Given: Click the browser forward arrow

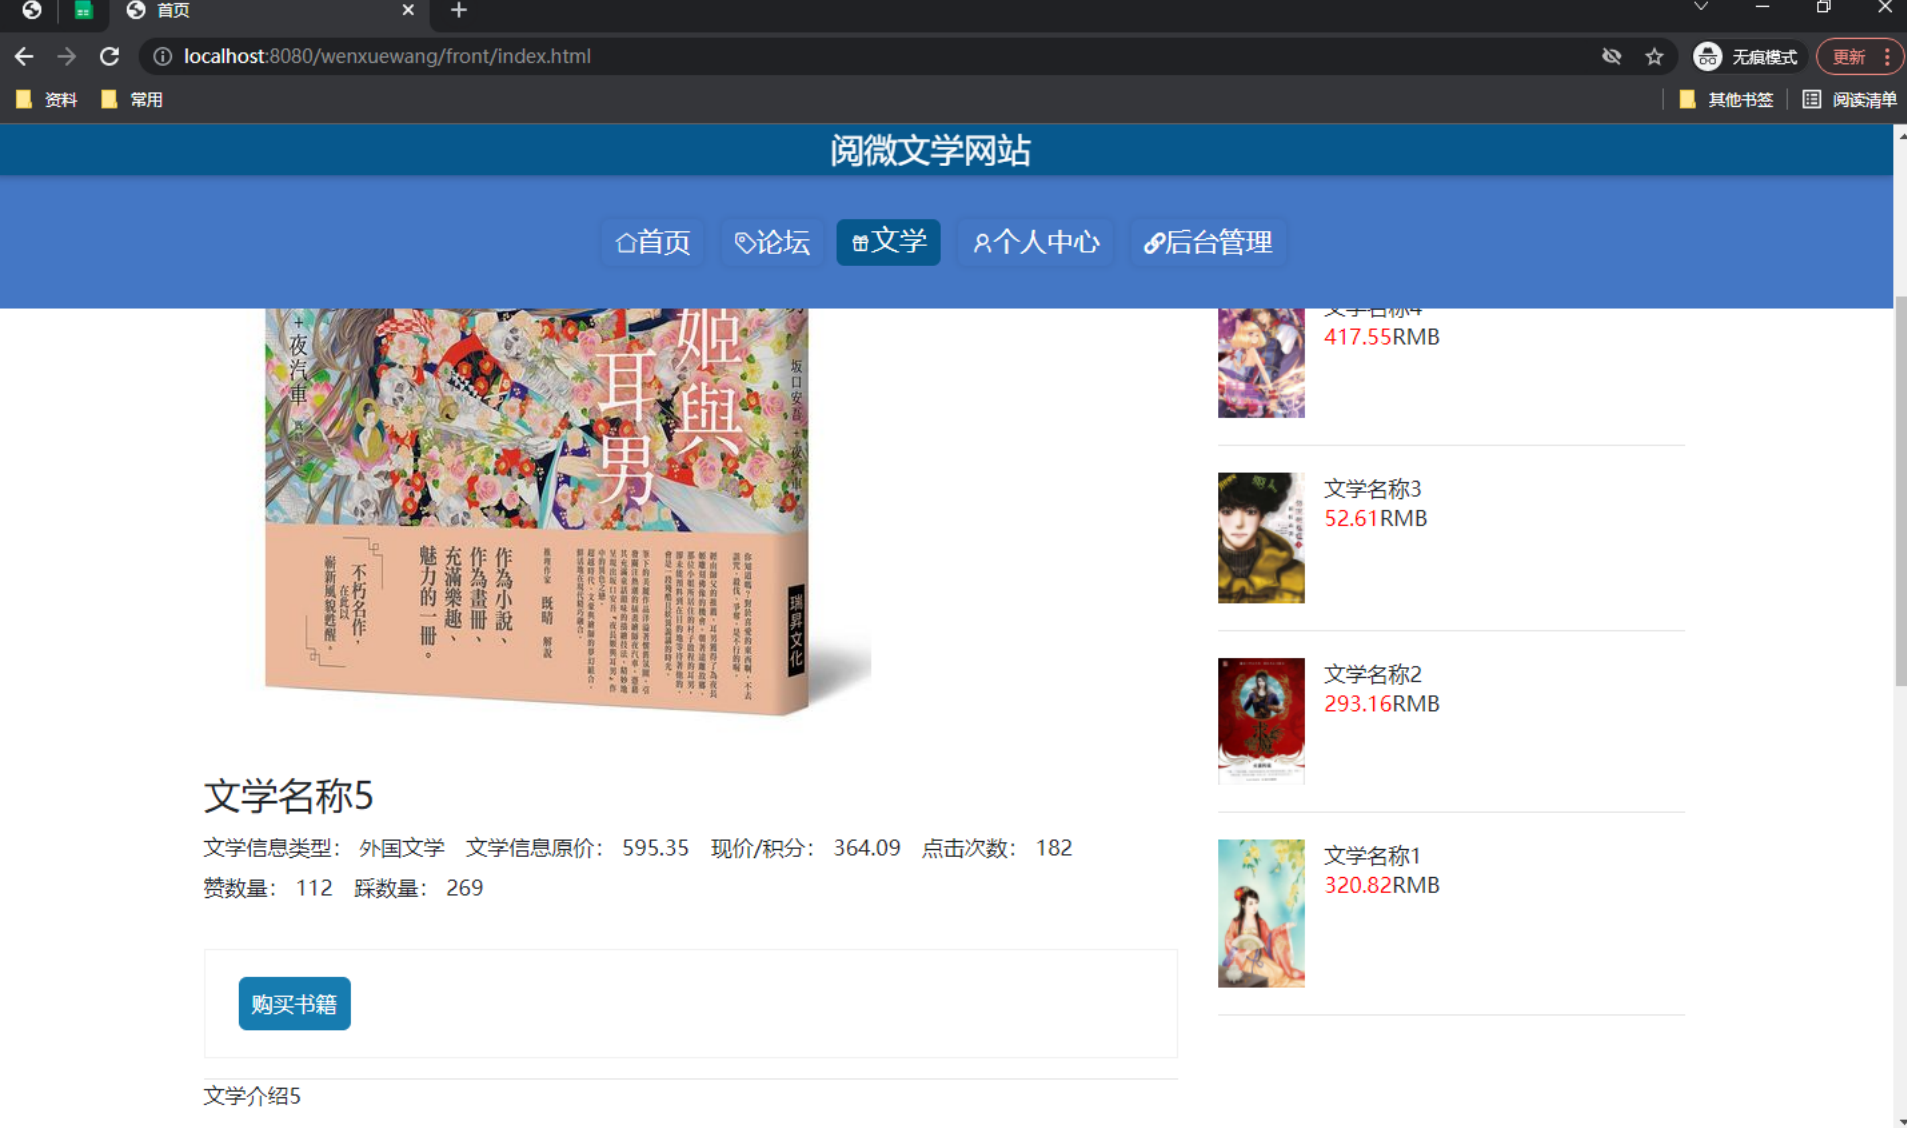Looking at the screenshot, I should [x=67, y=57].
